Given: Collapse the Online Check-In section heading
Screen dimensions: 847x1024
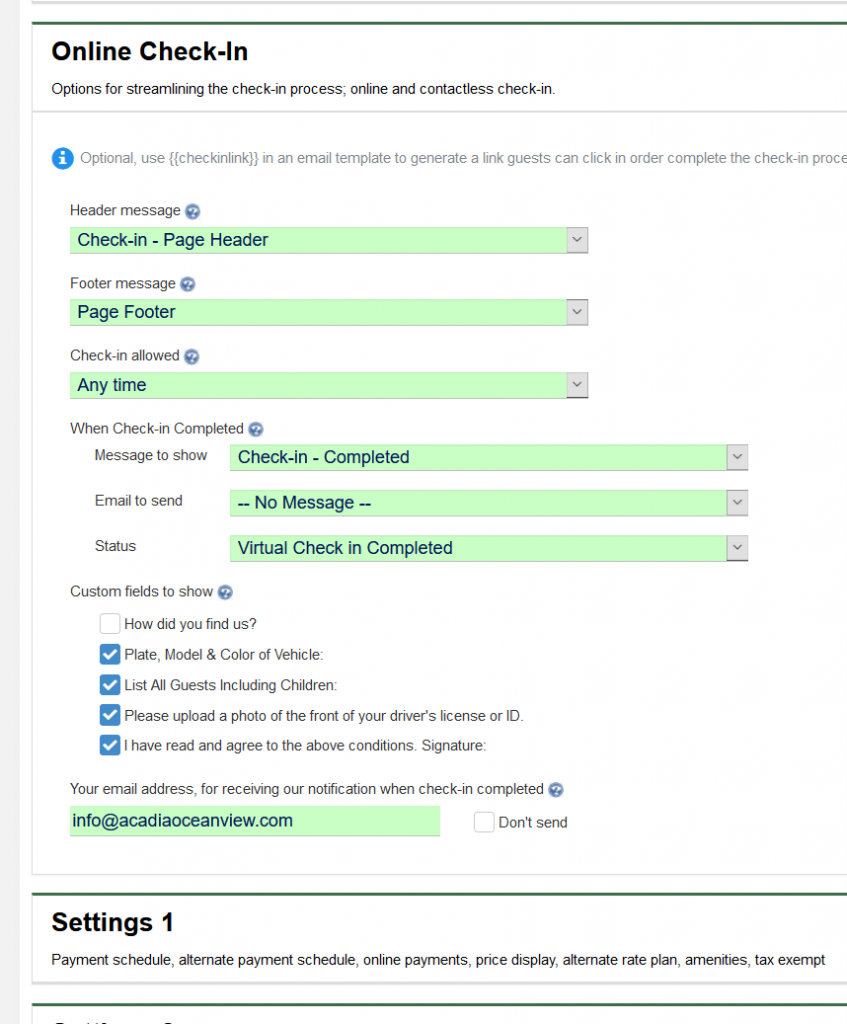Looking at the screenshot, I should tap(150, 52).
